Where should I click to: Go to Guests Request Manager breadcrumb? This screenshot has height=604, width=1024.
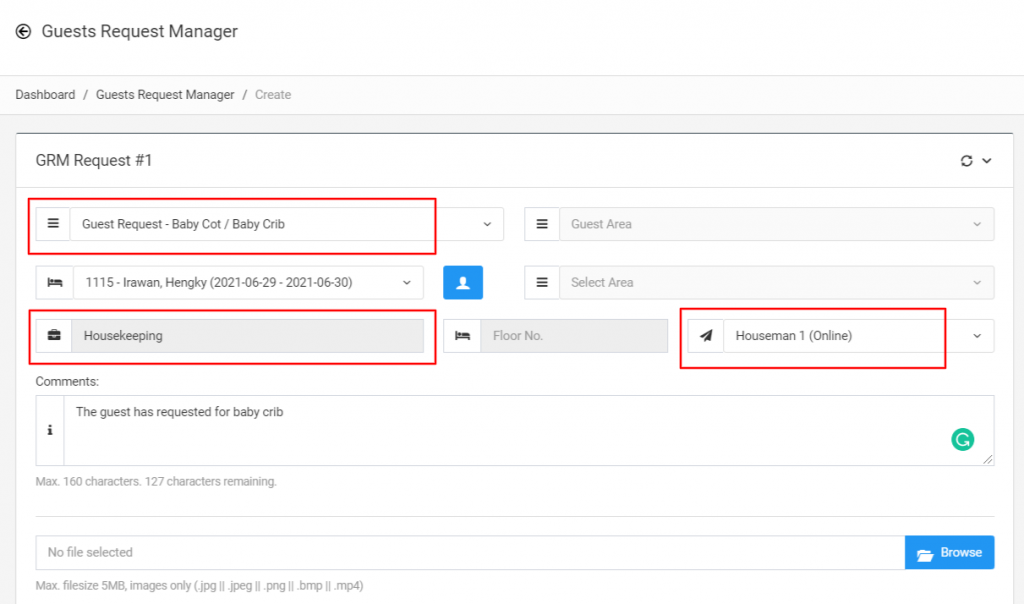click(x=165, y=95)
